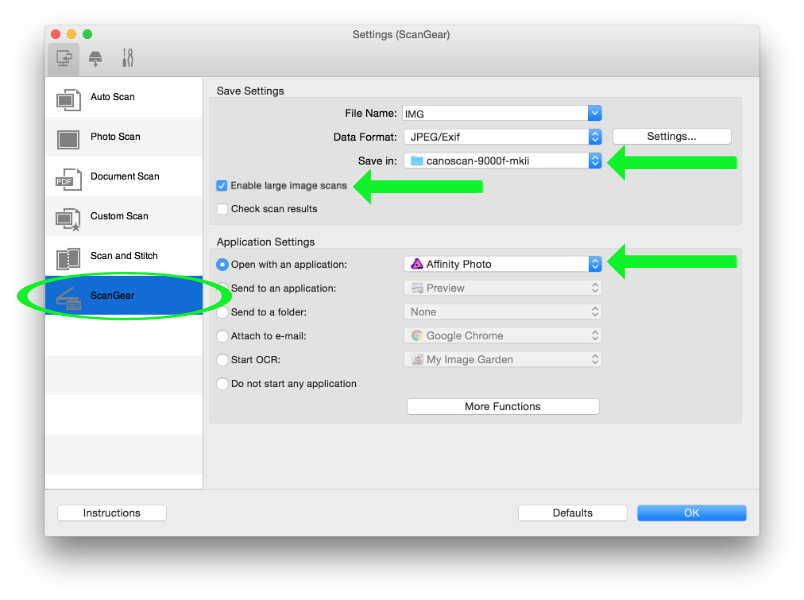The height and width of the screenshot is (600, 804).
Task: Select Attach to e-mail option
Action: 222,336
